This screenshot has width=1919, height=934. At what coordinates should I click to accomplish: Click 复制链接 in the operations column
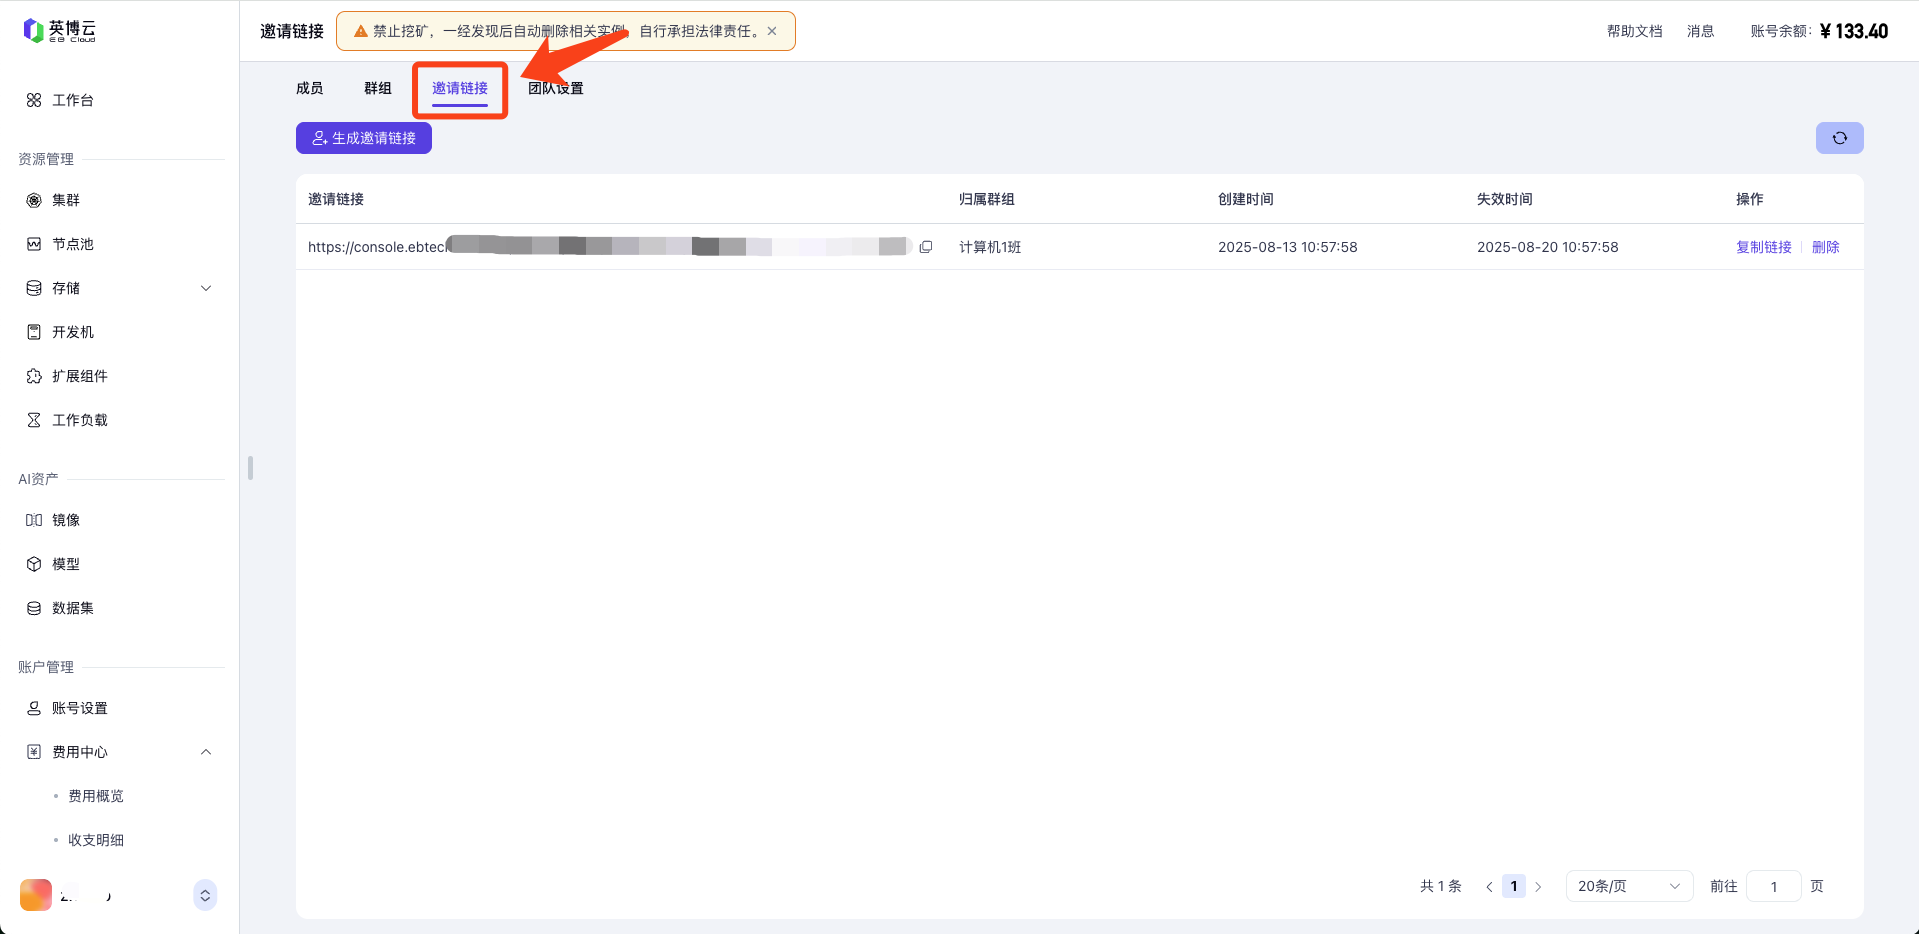[x=1763, y=247]
